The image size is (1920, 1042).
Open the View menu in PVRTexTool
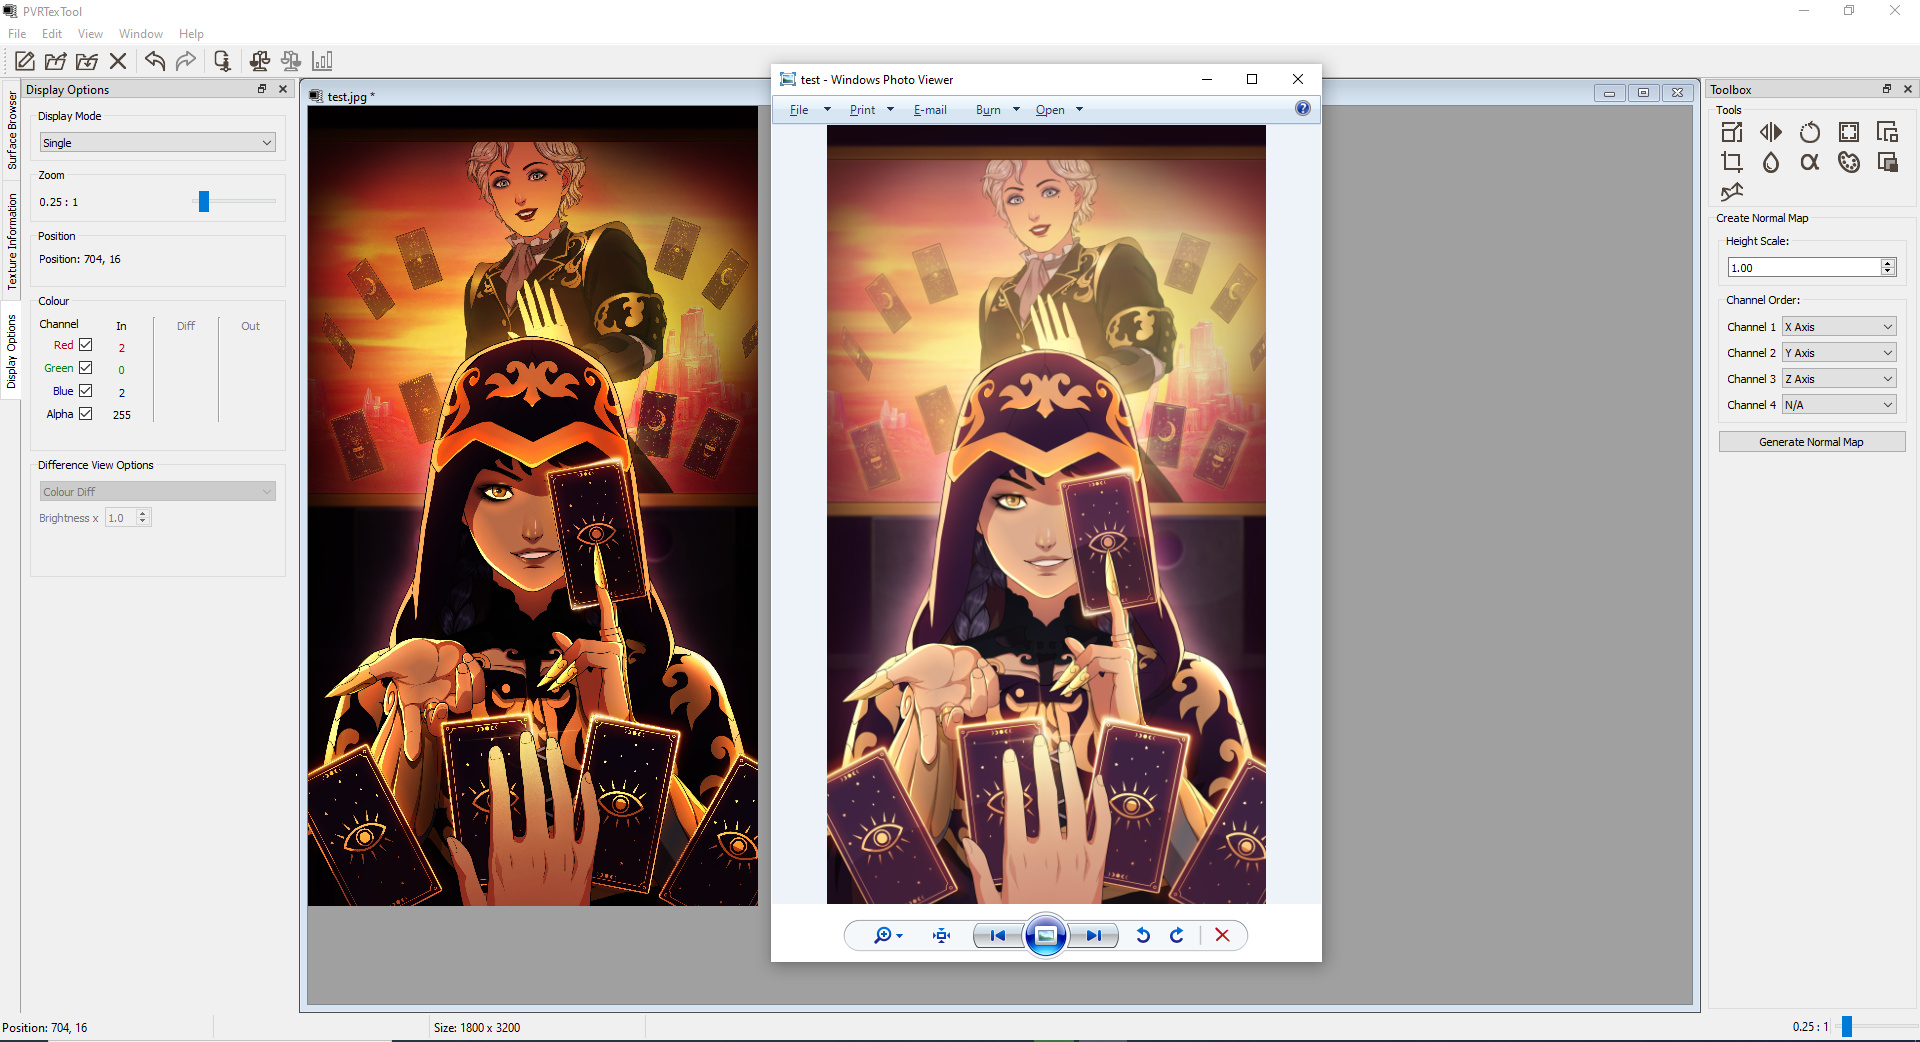pos(90,34)
